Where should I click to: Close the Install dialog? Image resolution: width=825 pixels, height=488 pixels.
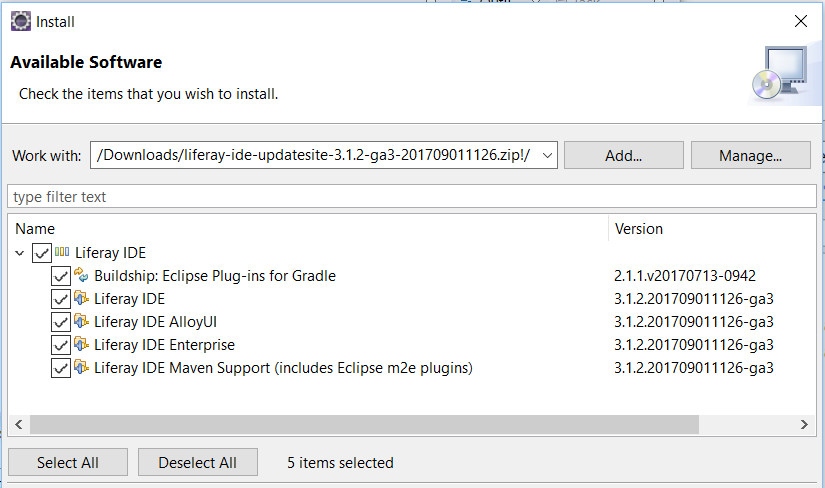[x=801, y=21]
